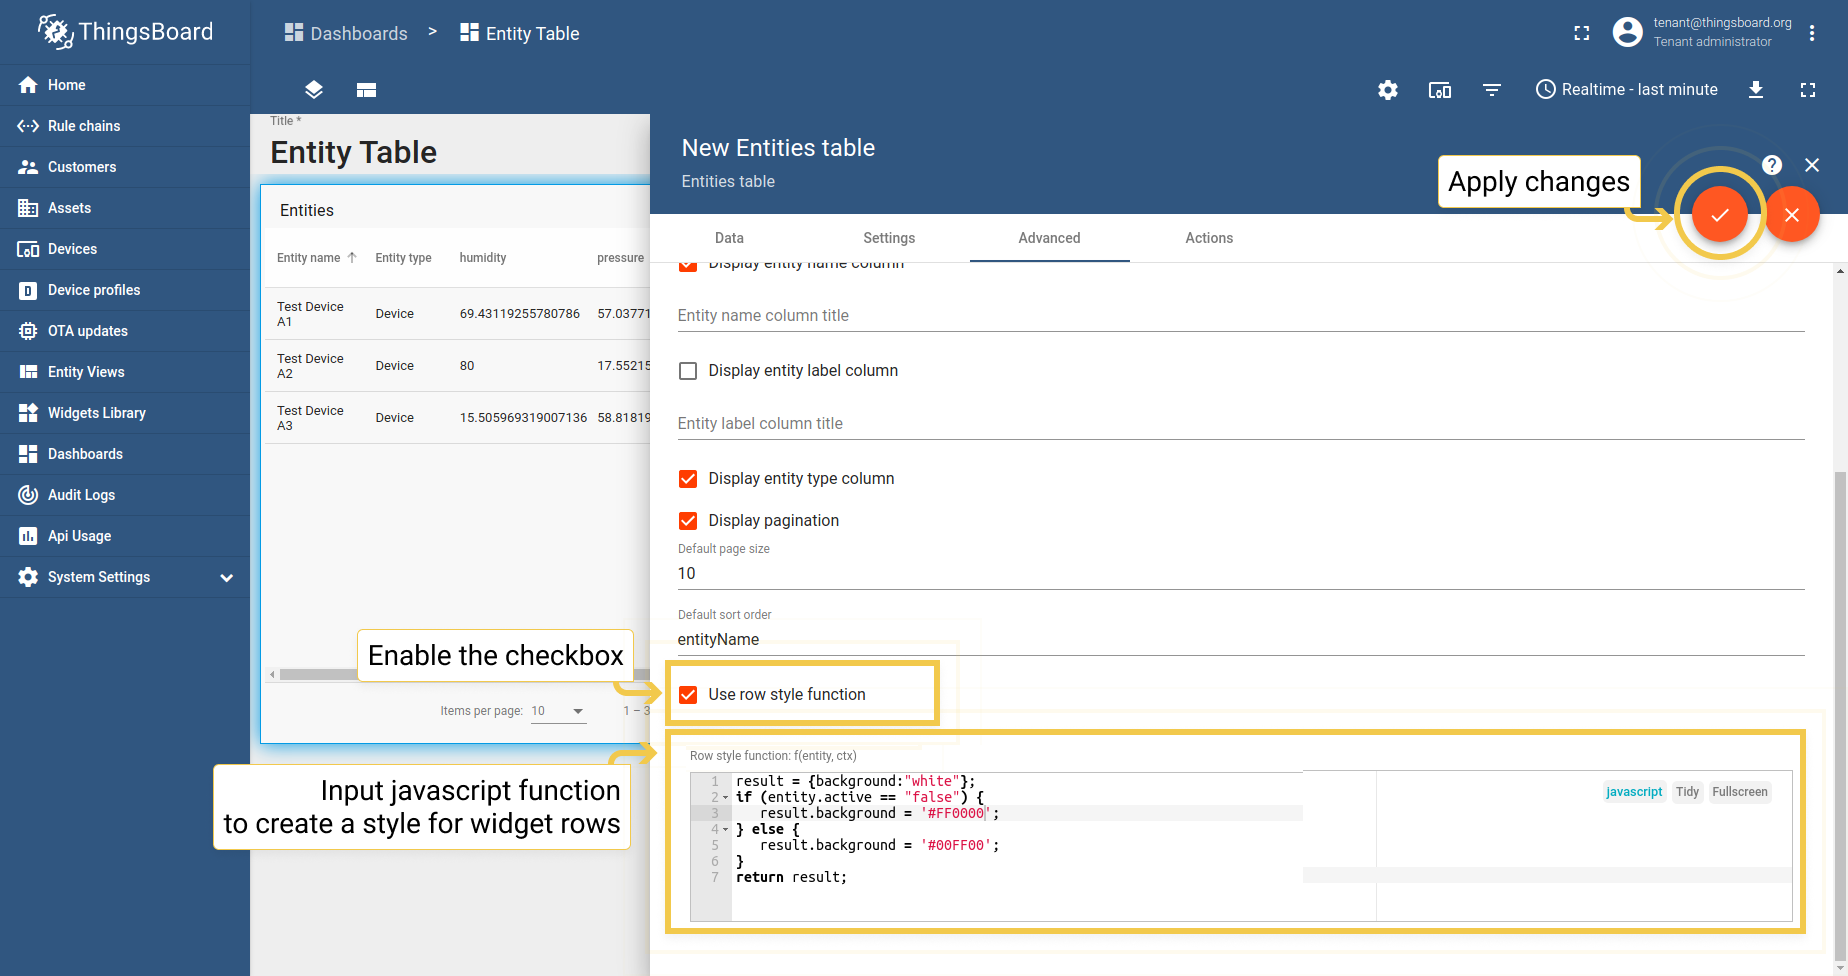Click the orange cancel changes X button
1848x976 pixels.
click(1791, 215)
